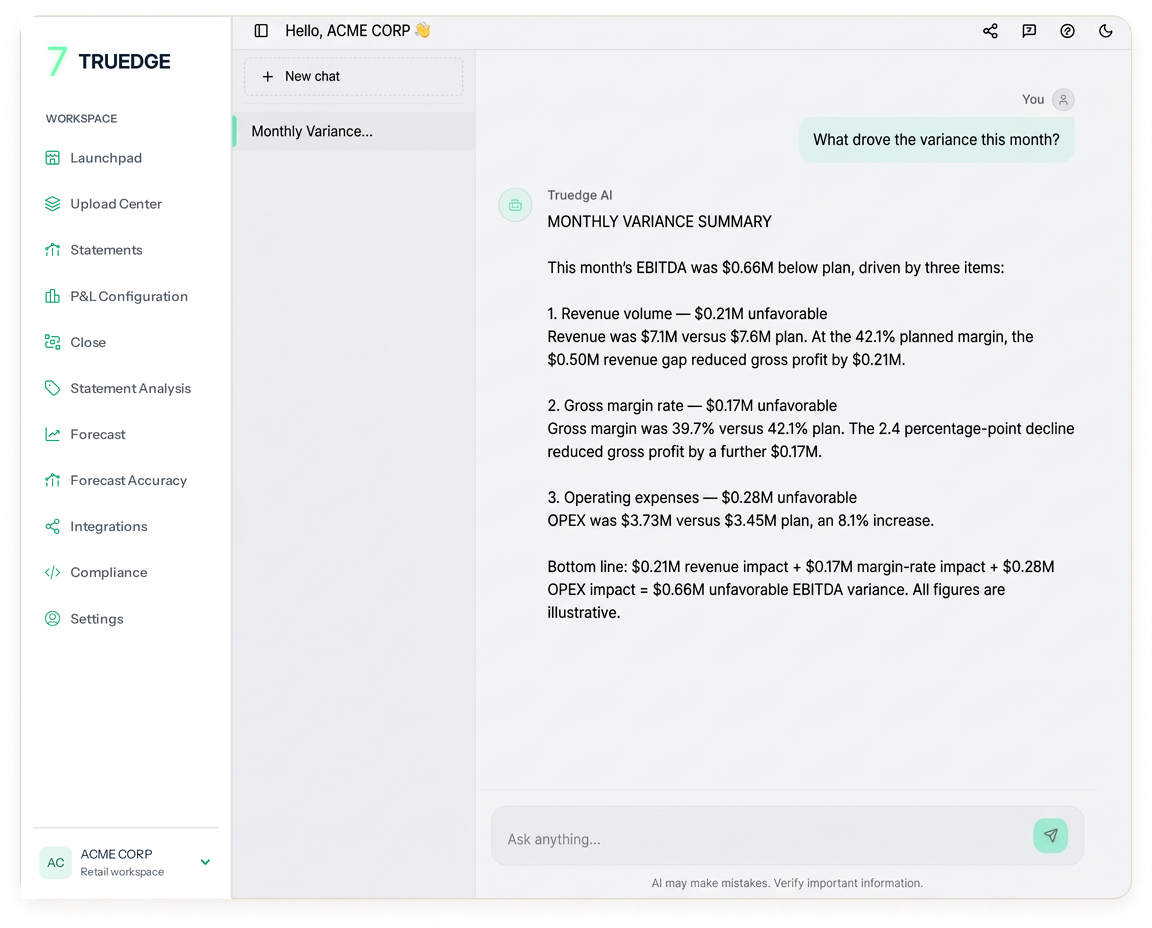Click the Statement Analysis tag icon
Screen dimensions: 1152x928
[52, 388]
